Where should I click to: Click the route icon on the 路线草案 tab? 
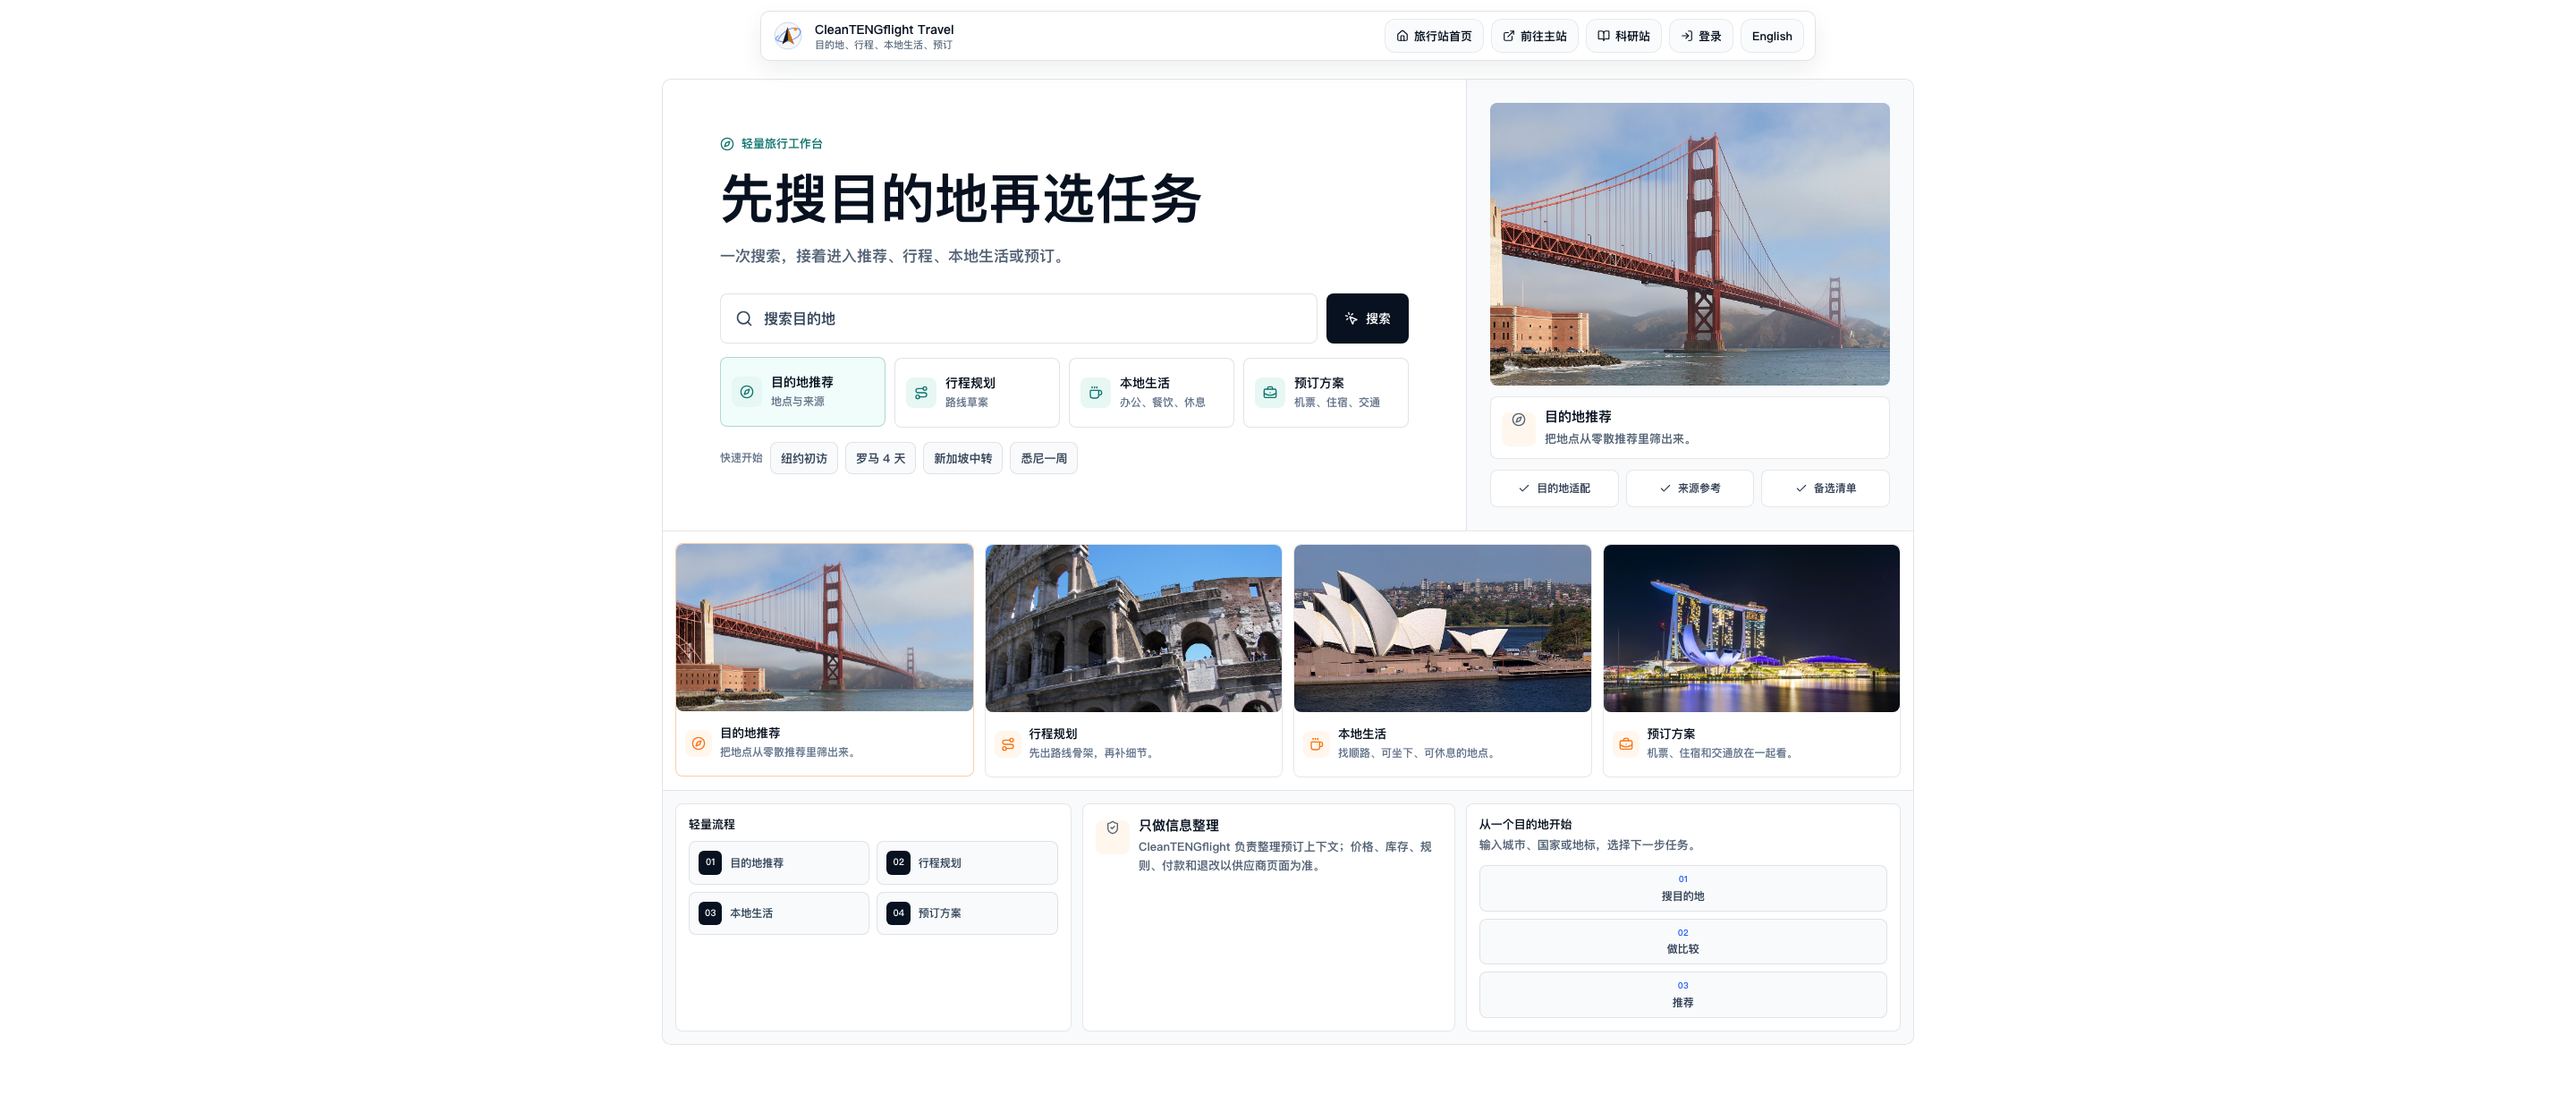[x=921, y=393]
